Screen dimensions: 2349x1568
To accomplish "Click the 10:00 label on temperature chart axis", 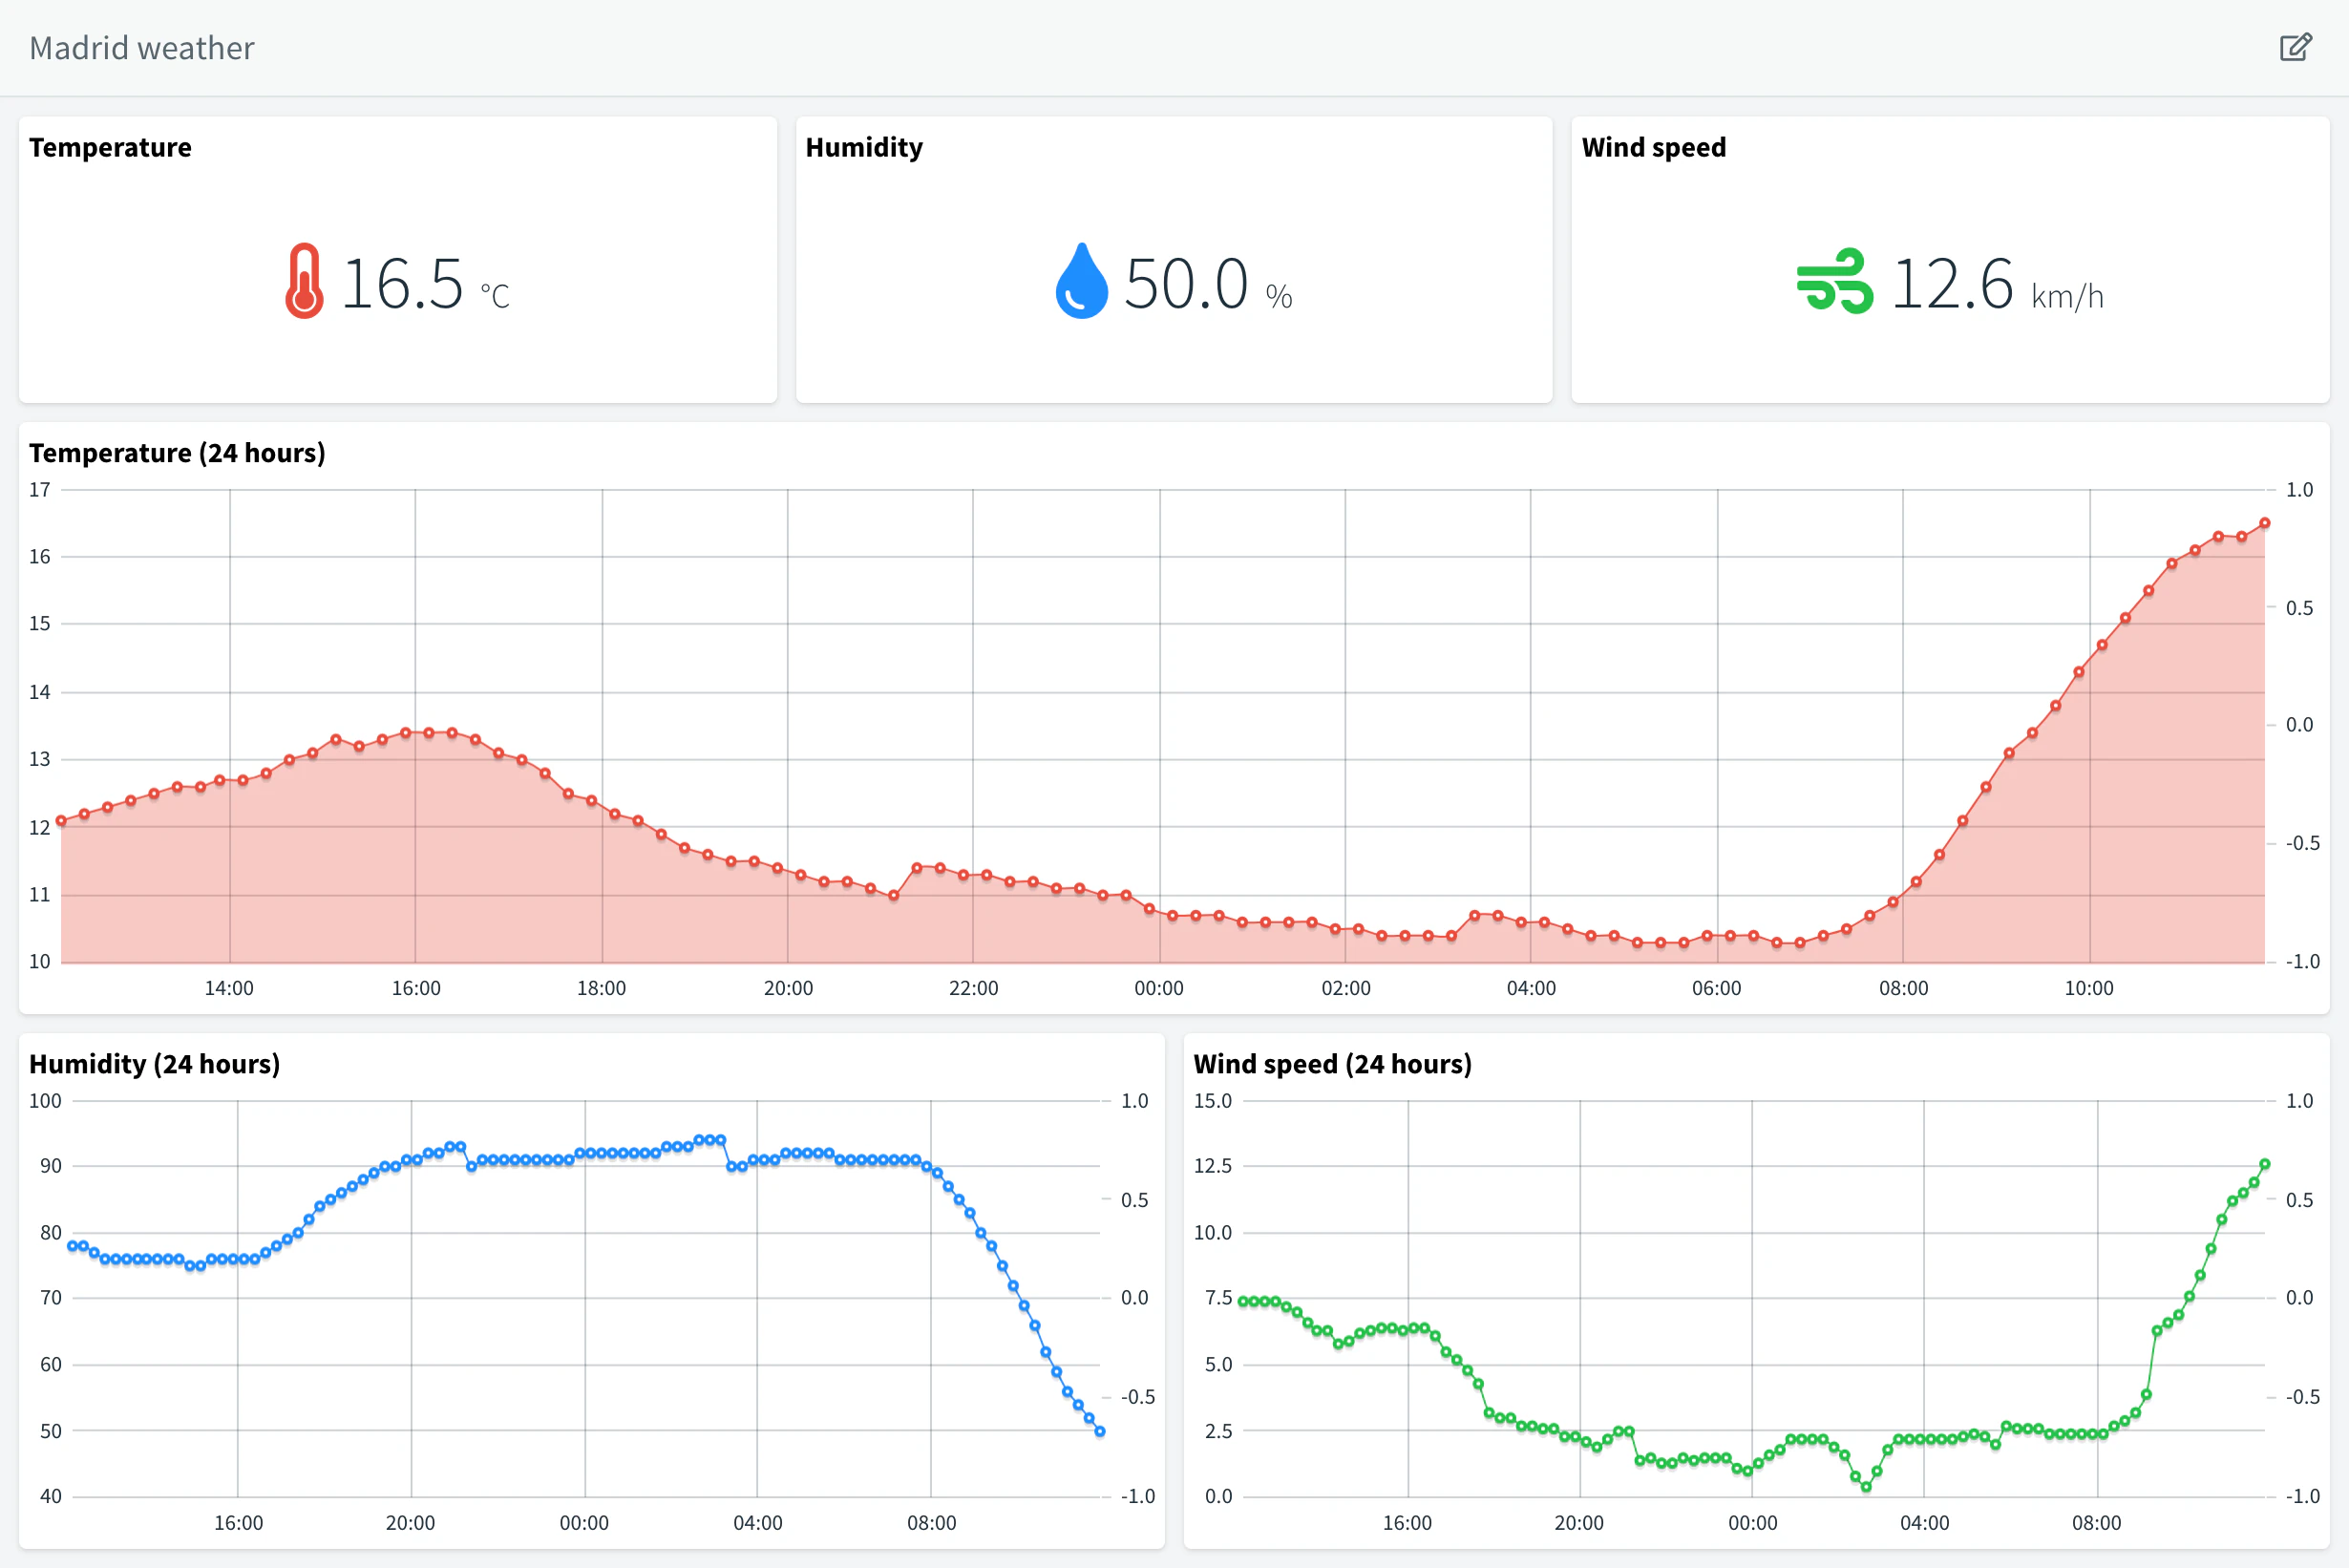I will tap(2088, 988).
